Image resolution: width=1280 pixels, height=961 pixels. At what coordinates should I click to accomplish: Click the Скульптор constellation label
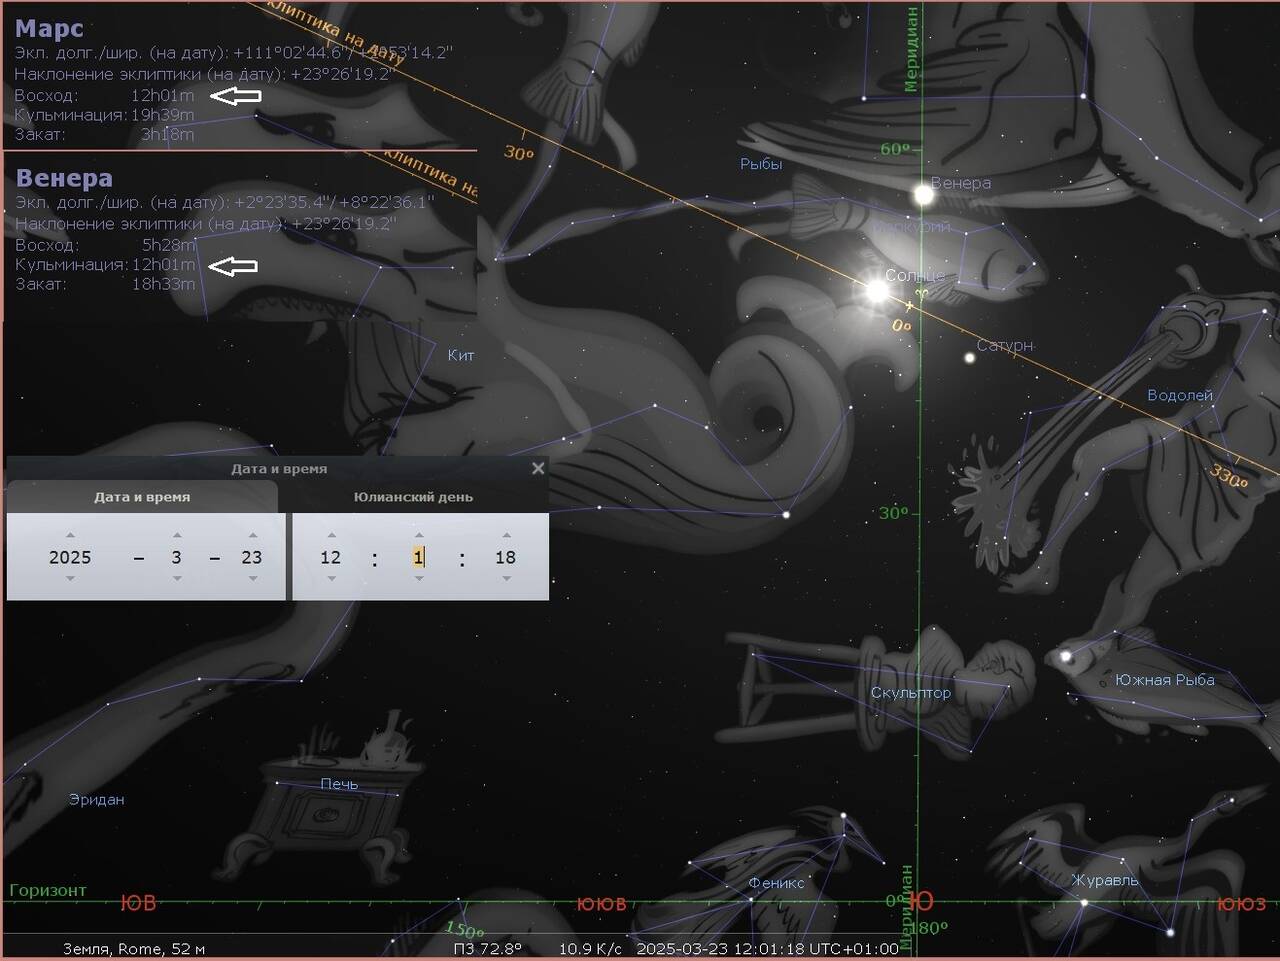click(x=910, y=692)
